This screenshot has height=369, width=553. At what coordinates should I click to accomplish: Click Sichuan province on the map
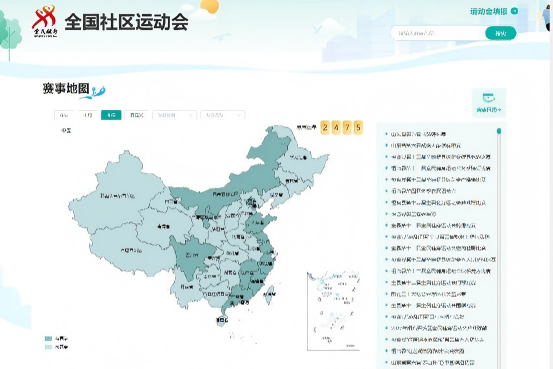pyautogui.click(x=192, y=255)
